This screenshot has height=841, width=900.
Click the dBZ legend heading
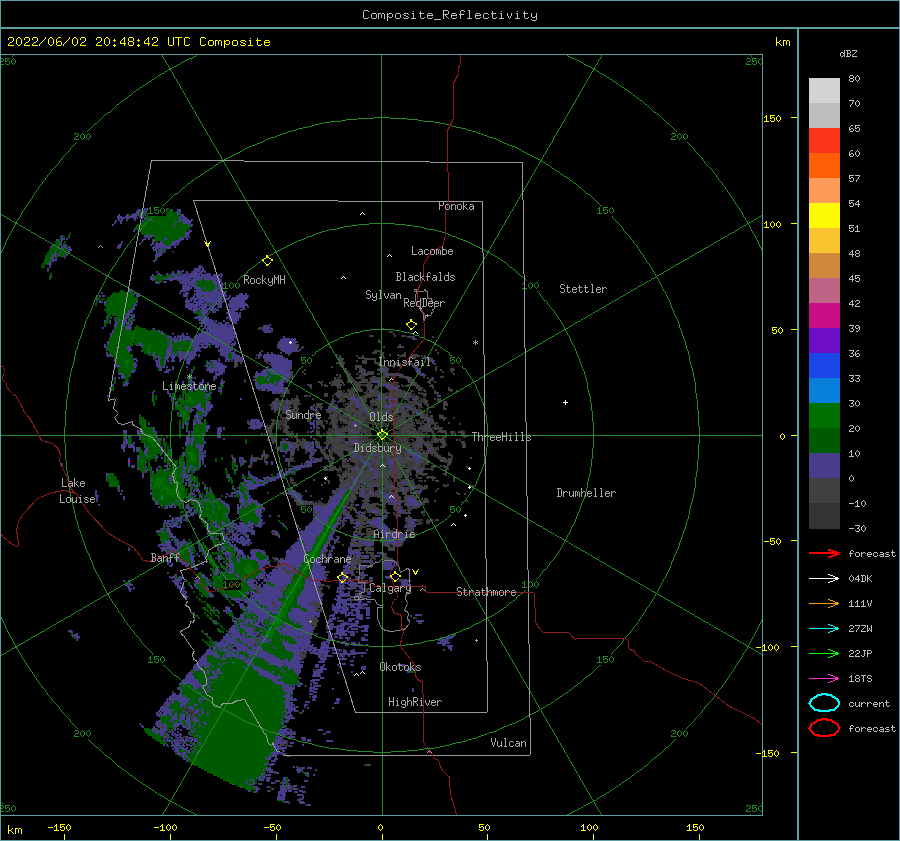[848, 53]
